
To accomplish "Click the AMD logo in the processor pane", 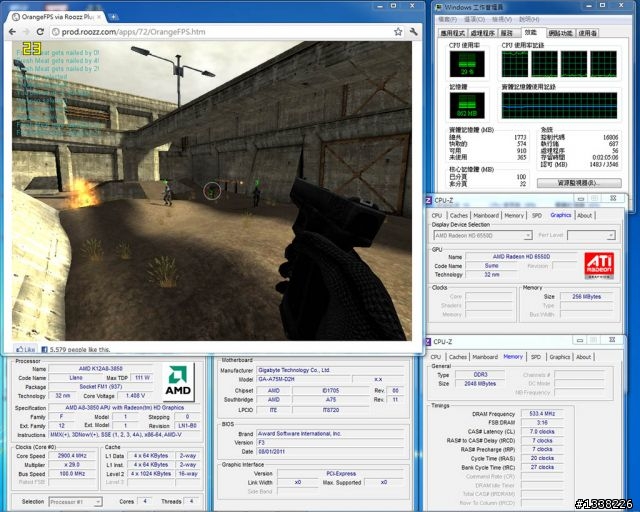I will pos(178,382).
